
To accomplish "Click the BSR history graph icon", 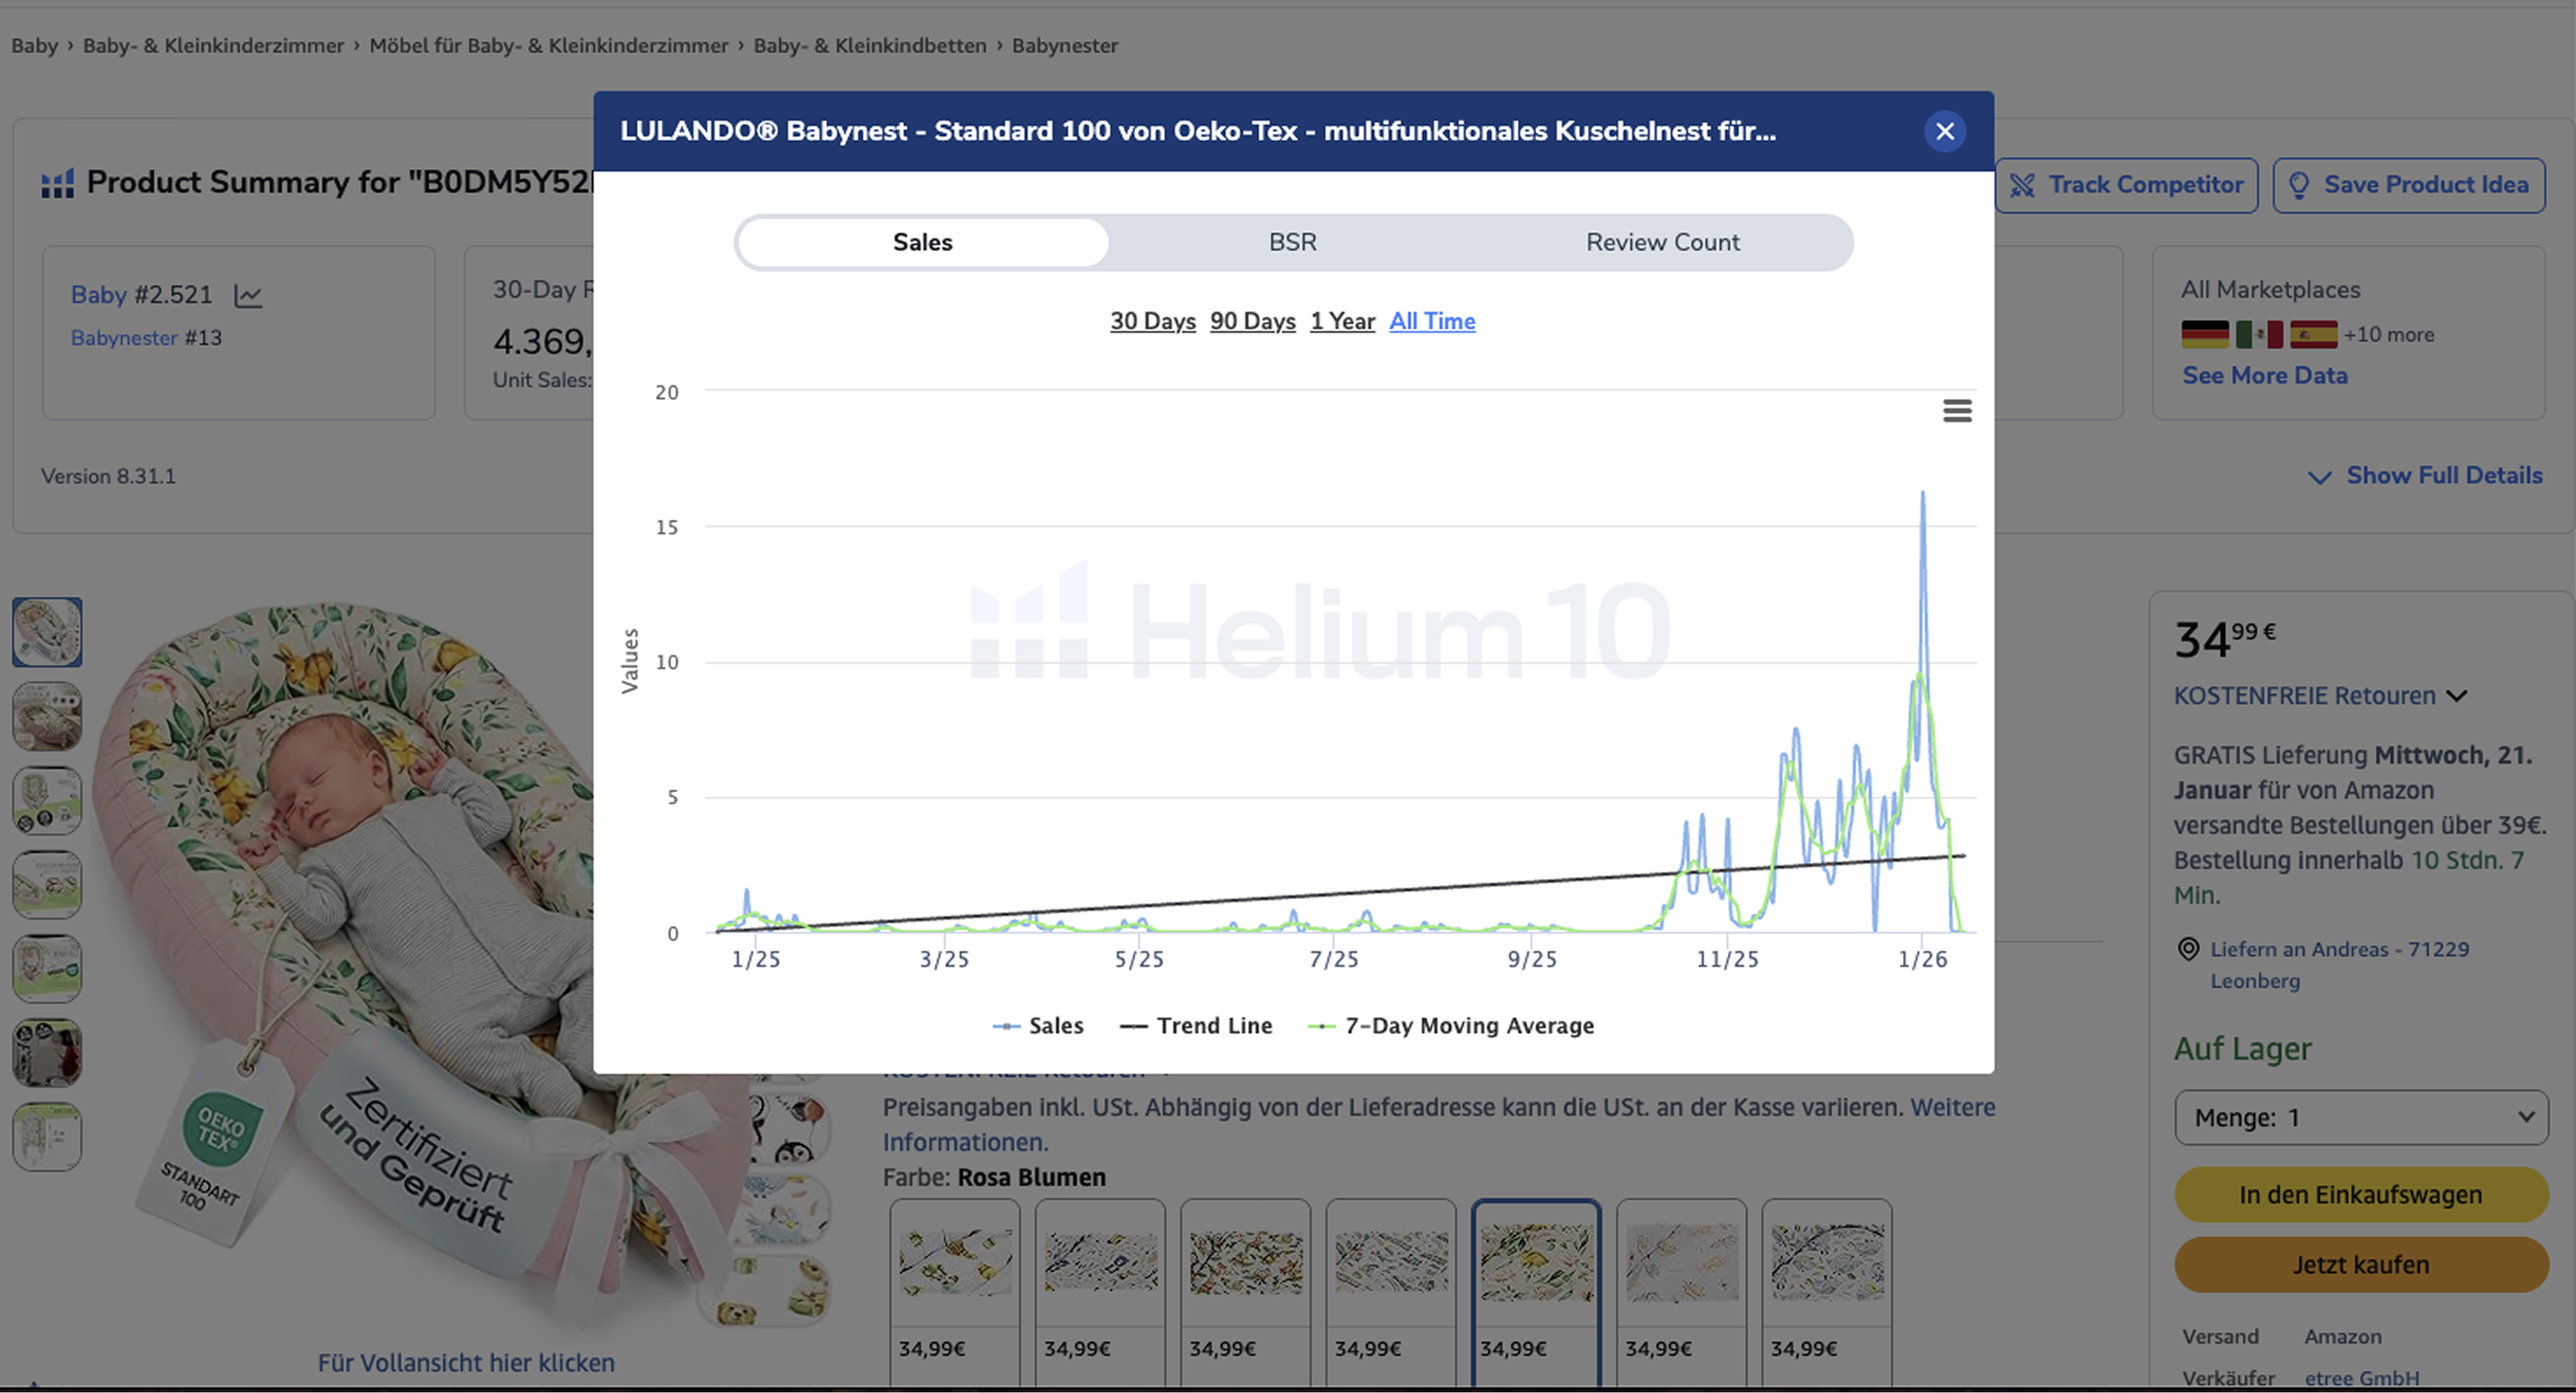I will click(247, 296).
